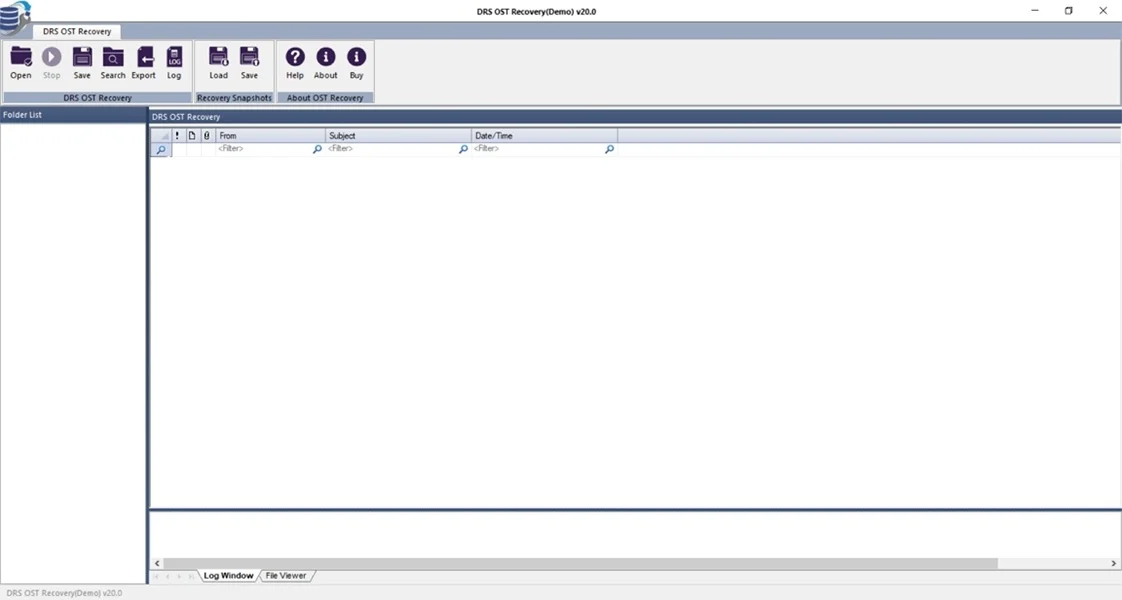Click the Stop icon in the toolbar

click(x=52, y=62)
